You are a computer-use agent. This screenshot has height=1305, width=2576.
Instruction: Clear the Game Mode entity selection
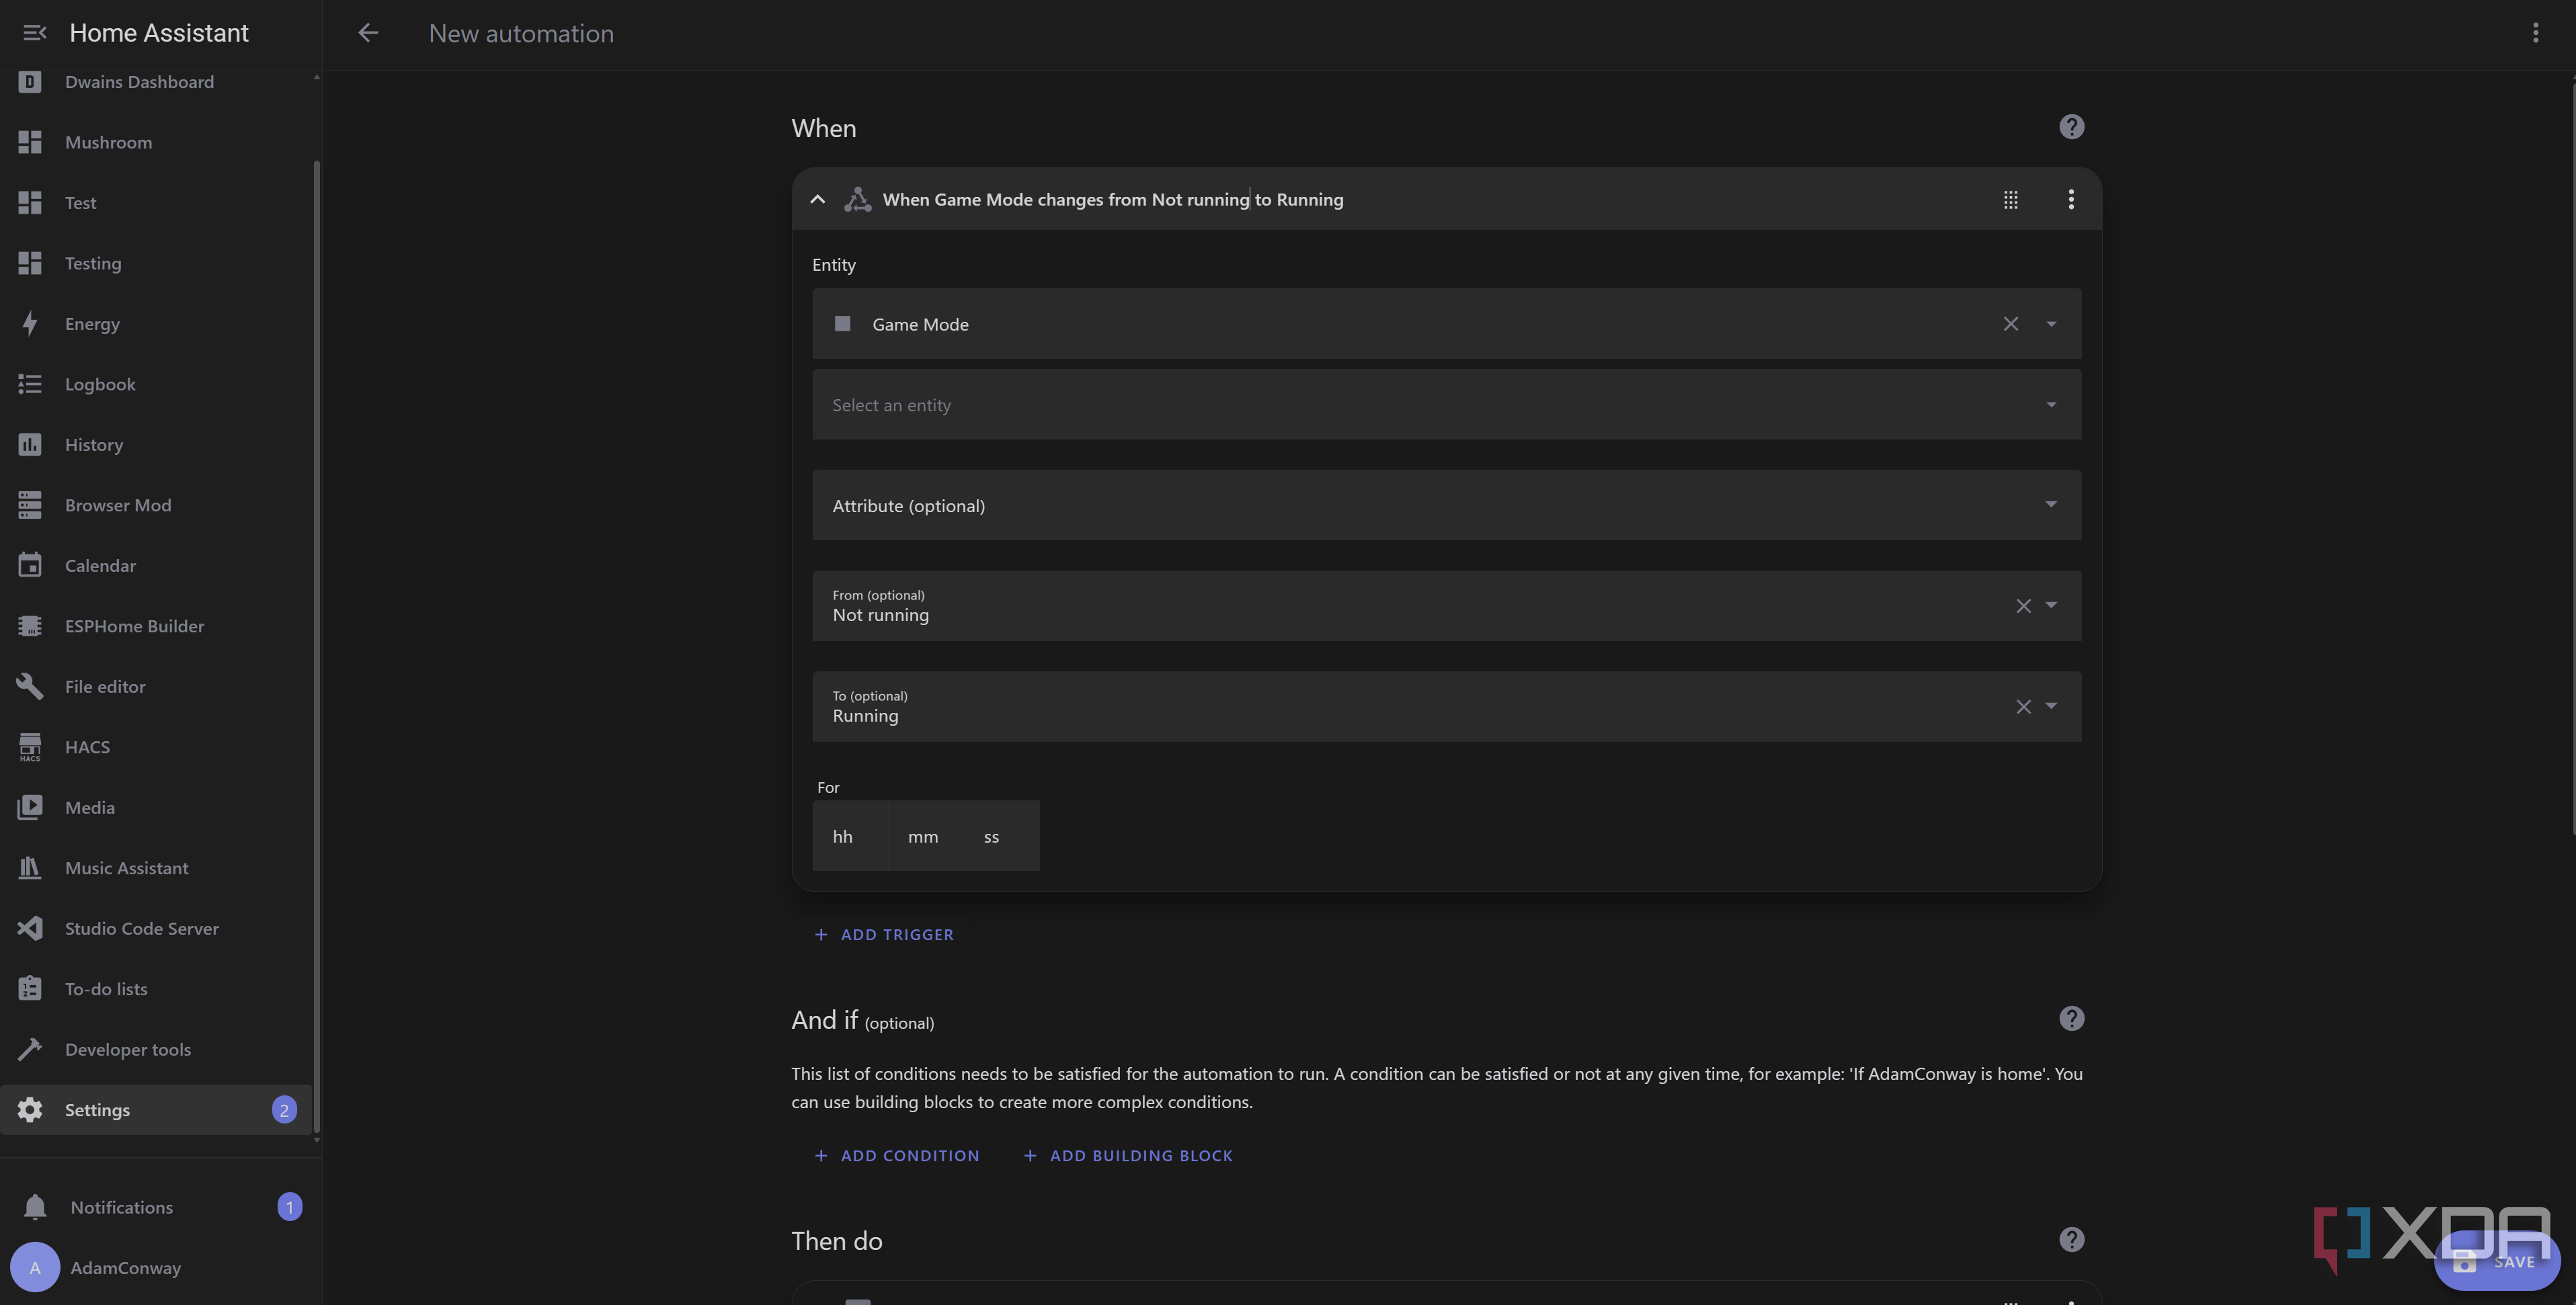2010,324
